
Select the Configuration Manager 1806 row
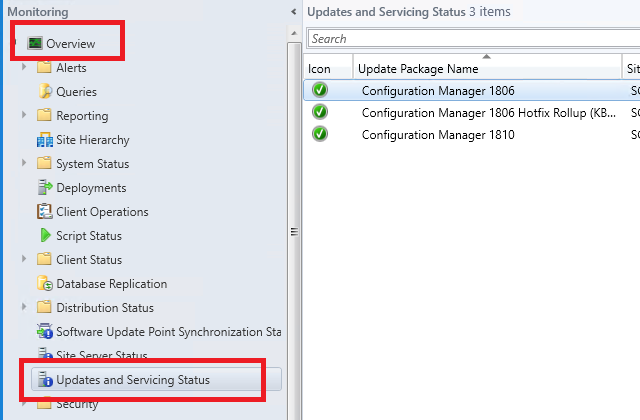472,90
